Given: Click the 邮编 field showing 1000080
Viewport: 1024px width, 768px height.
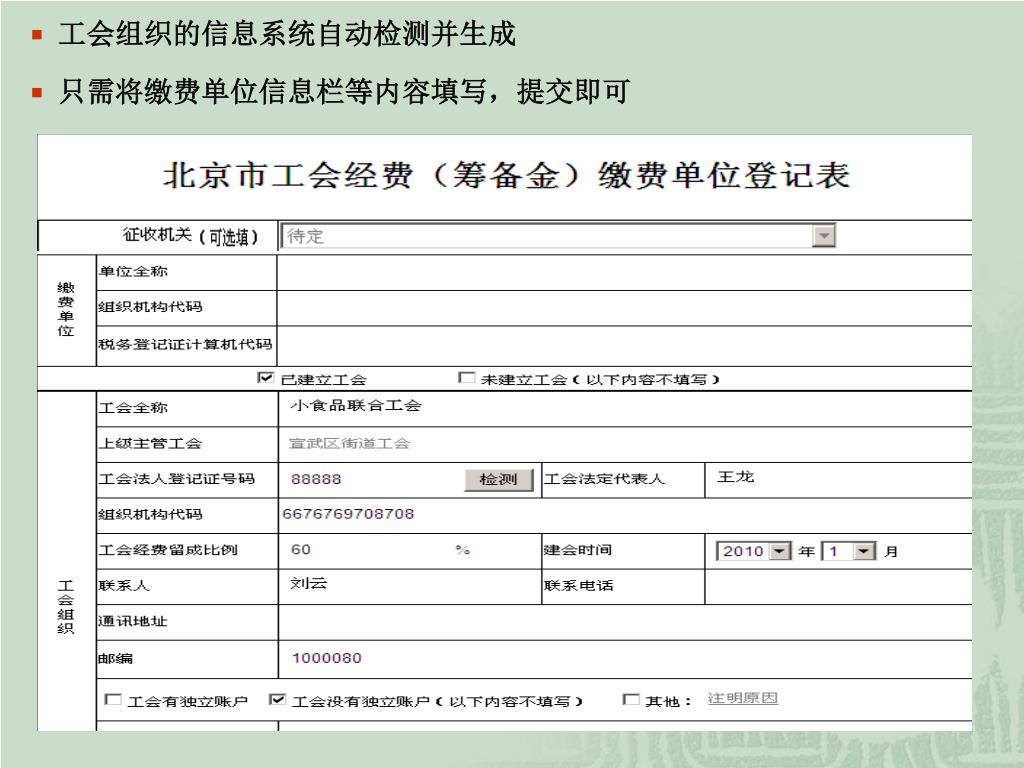Looking at the screenshot, I should coord(625,658).
